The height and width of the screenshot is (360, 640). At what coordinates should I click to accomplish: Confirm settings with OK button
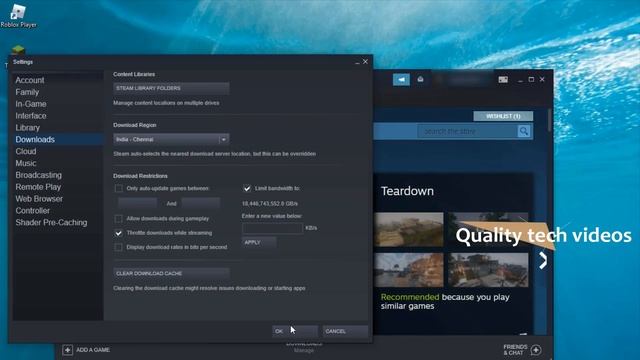[x=295, y=331]
